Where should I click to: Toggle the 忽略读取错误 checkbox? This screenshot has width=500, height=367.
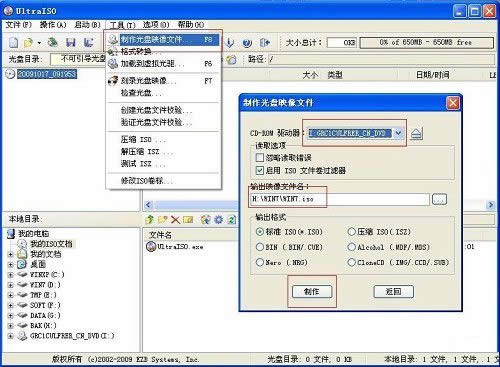[260, 157]
